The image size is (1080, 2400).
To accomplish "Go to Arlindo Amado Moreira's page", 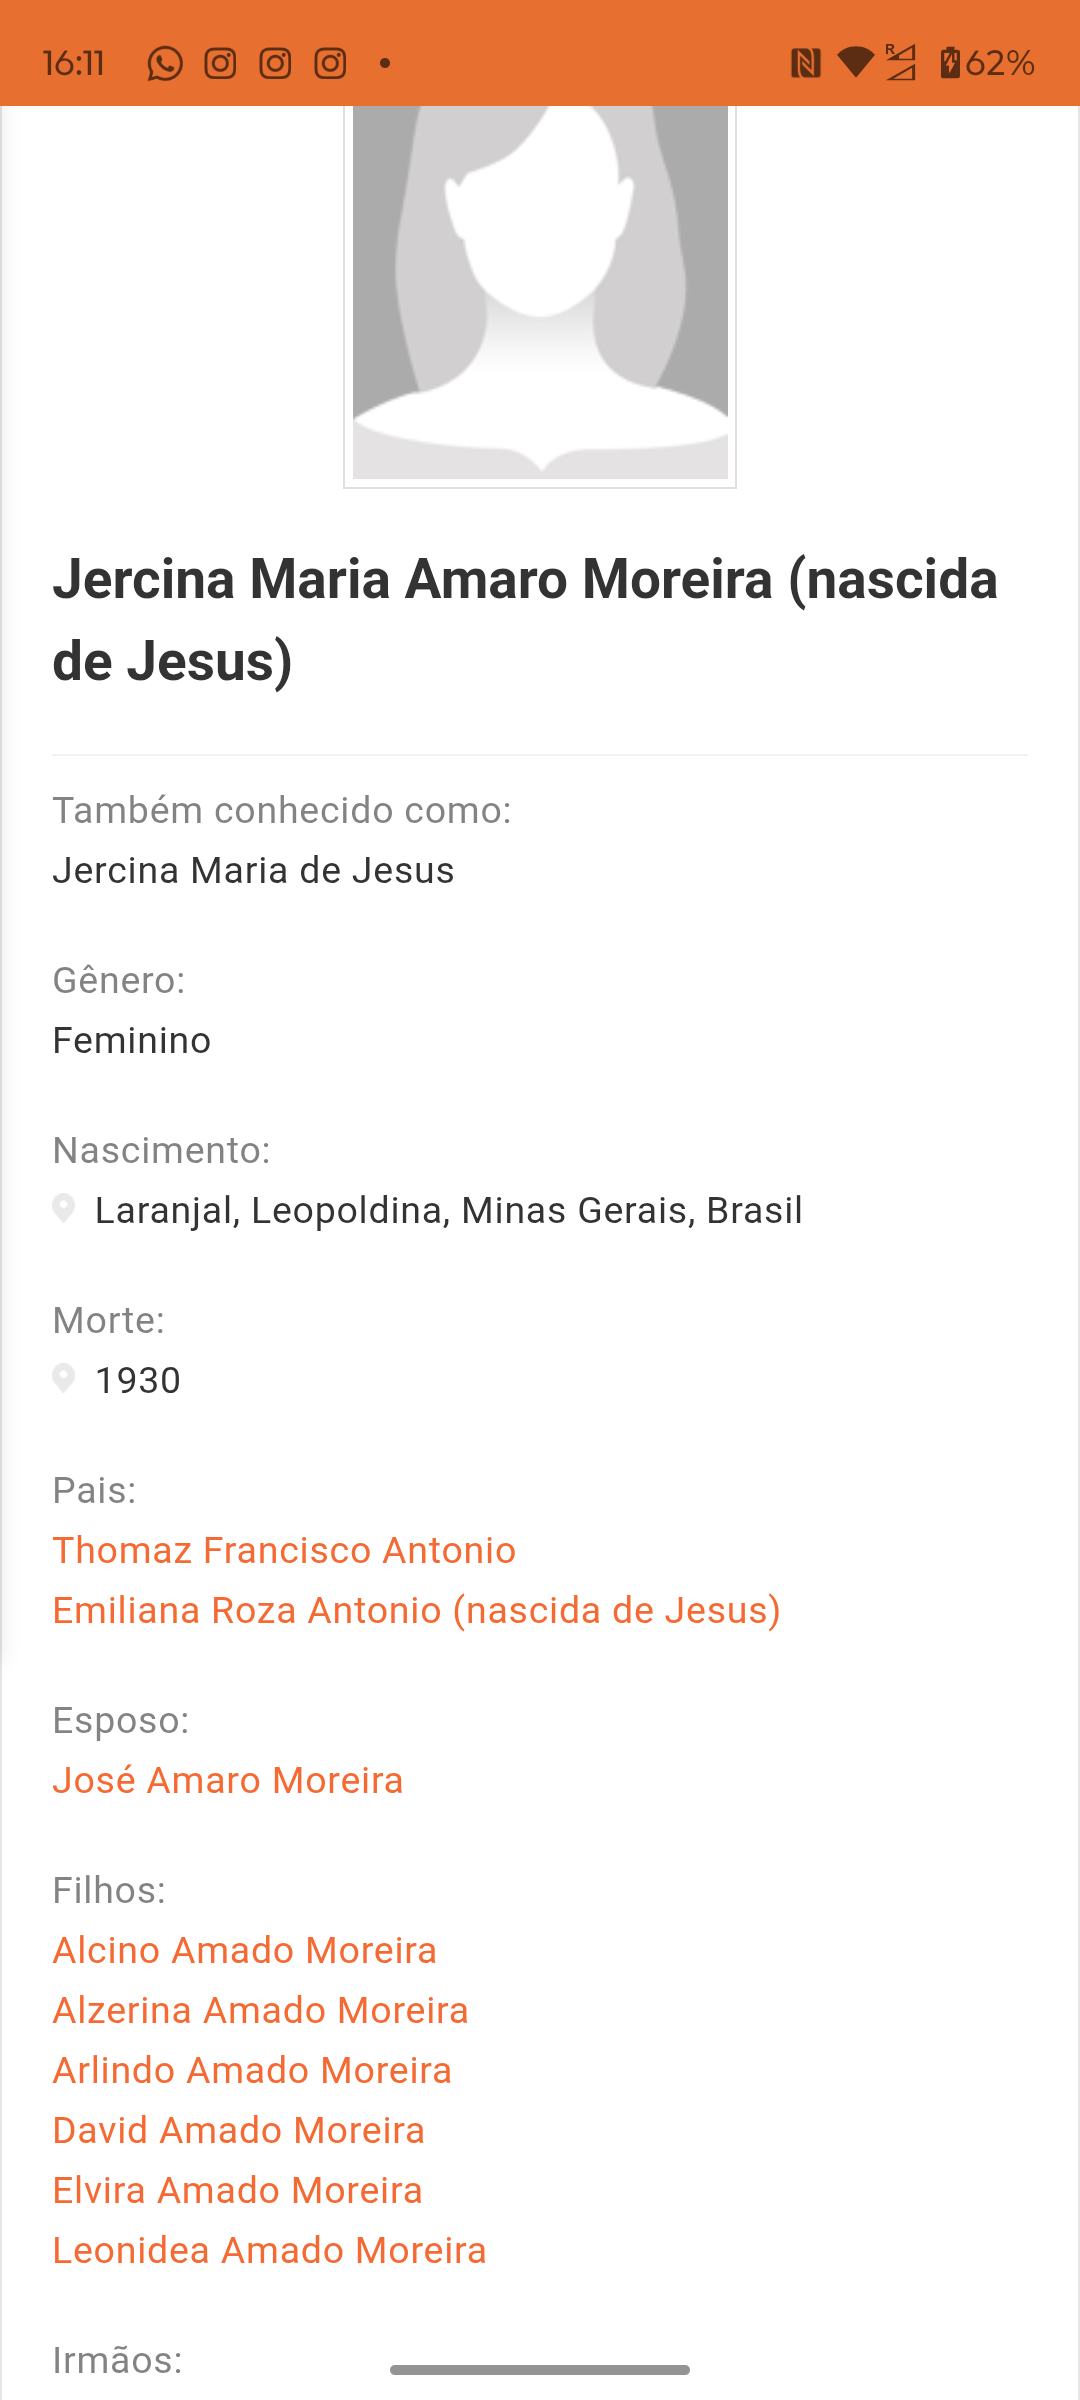I will 252,2070.
